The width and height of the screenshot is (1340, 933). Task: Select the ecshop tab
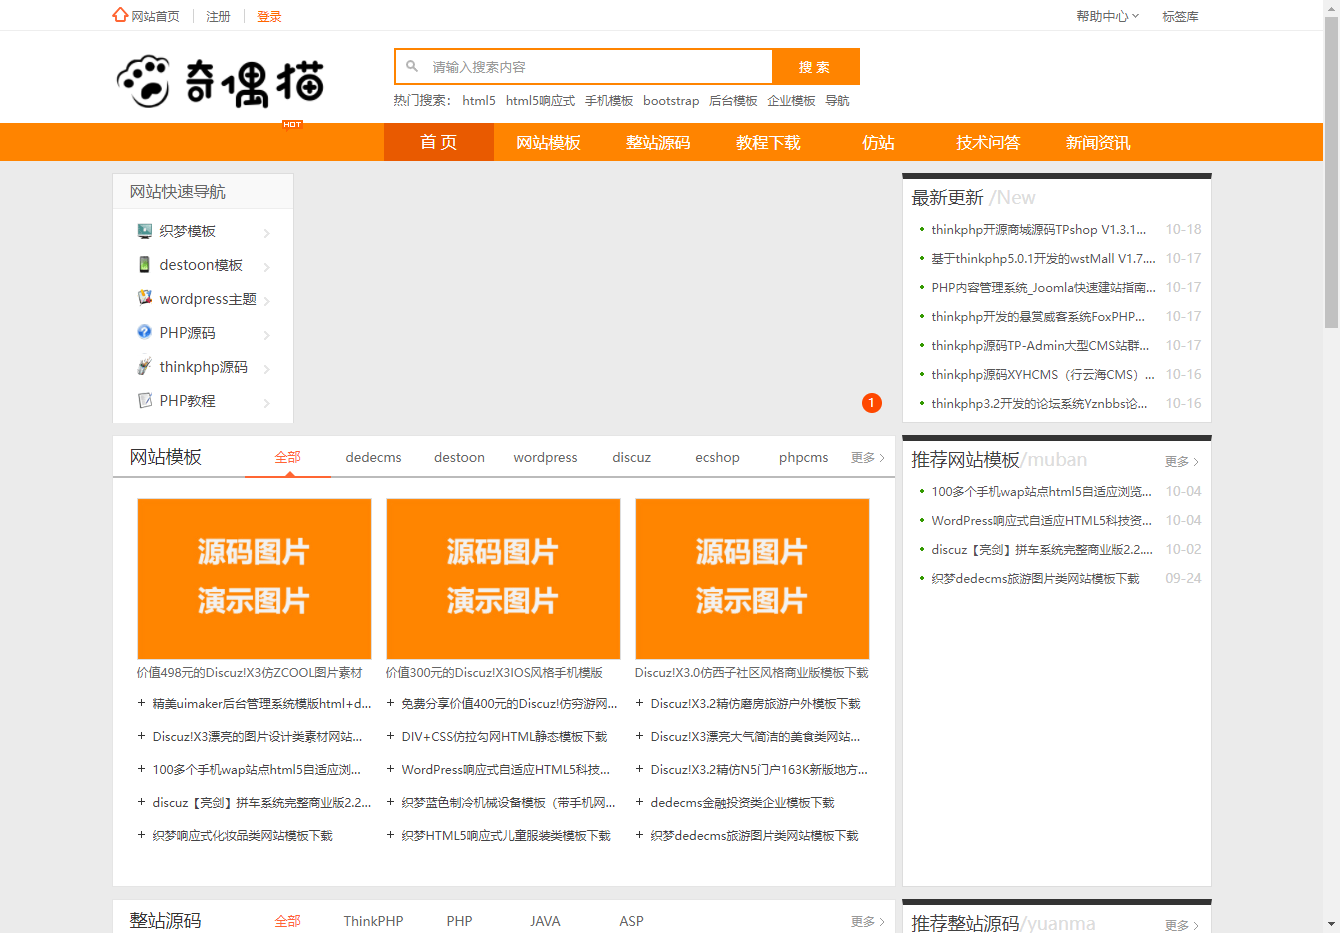coord(718,457)
